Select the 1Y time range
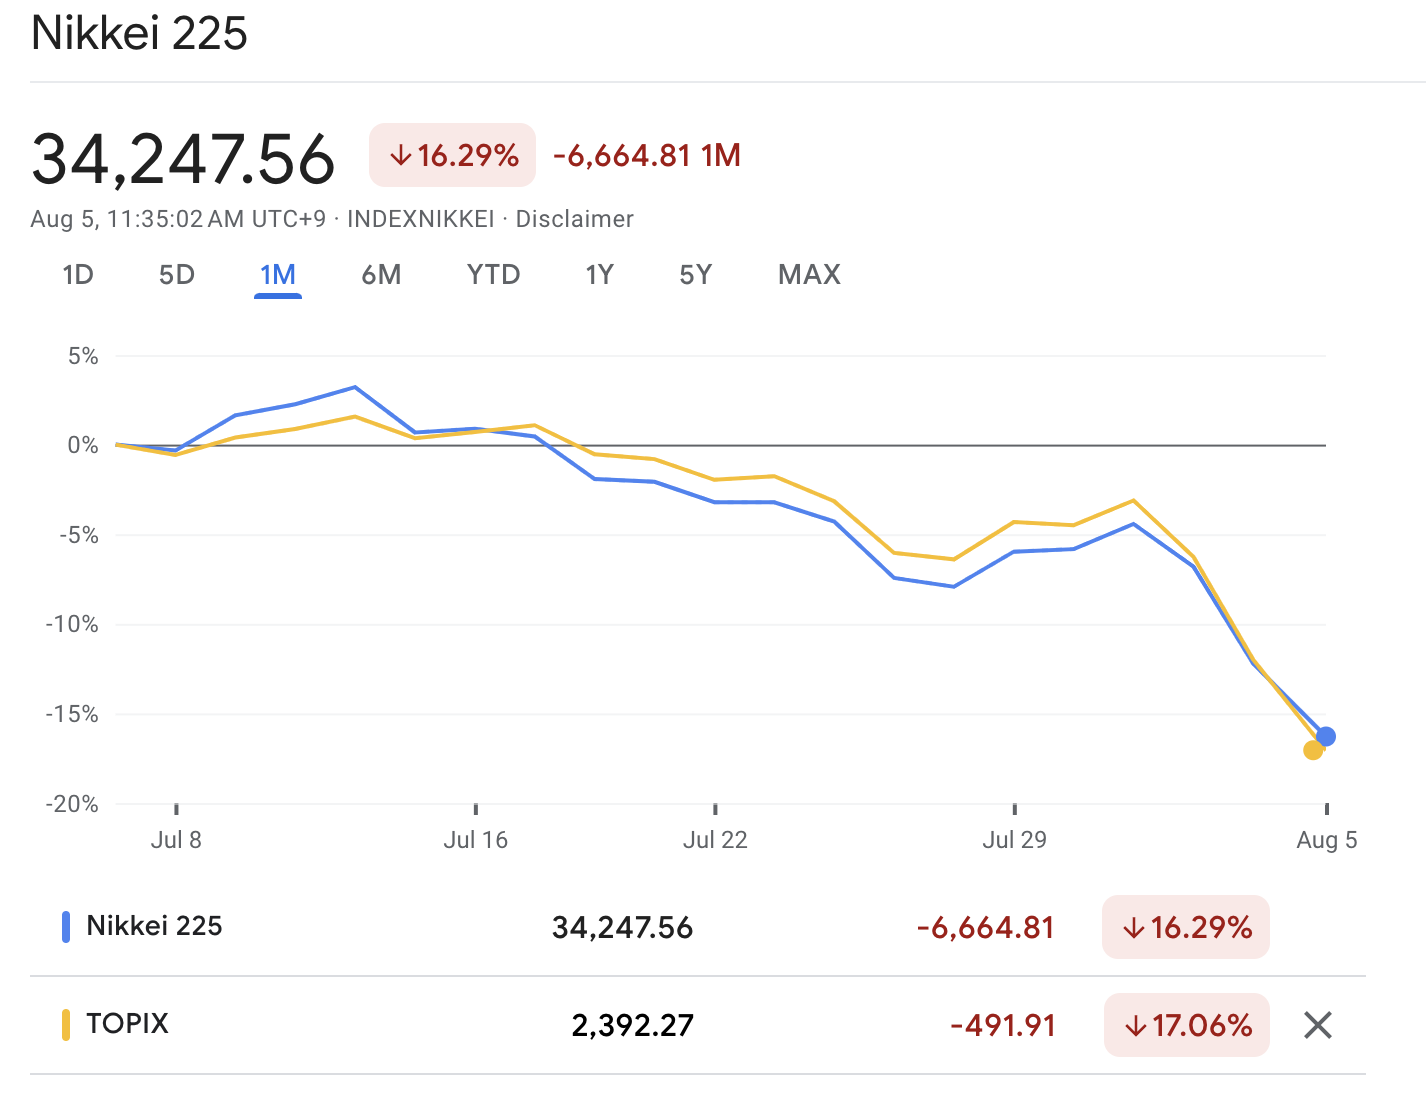 pyautogui.click(x=599, y=274)
